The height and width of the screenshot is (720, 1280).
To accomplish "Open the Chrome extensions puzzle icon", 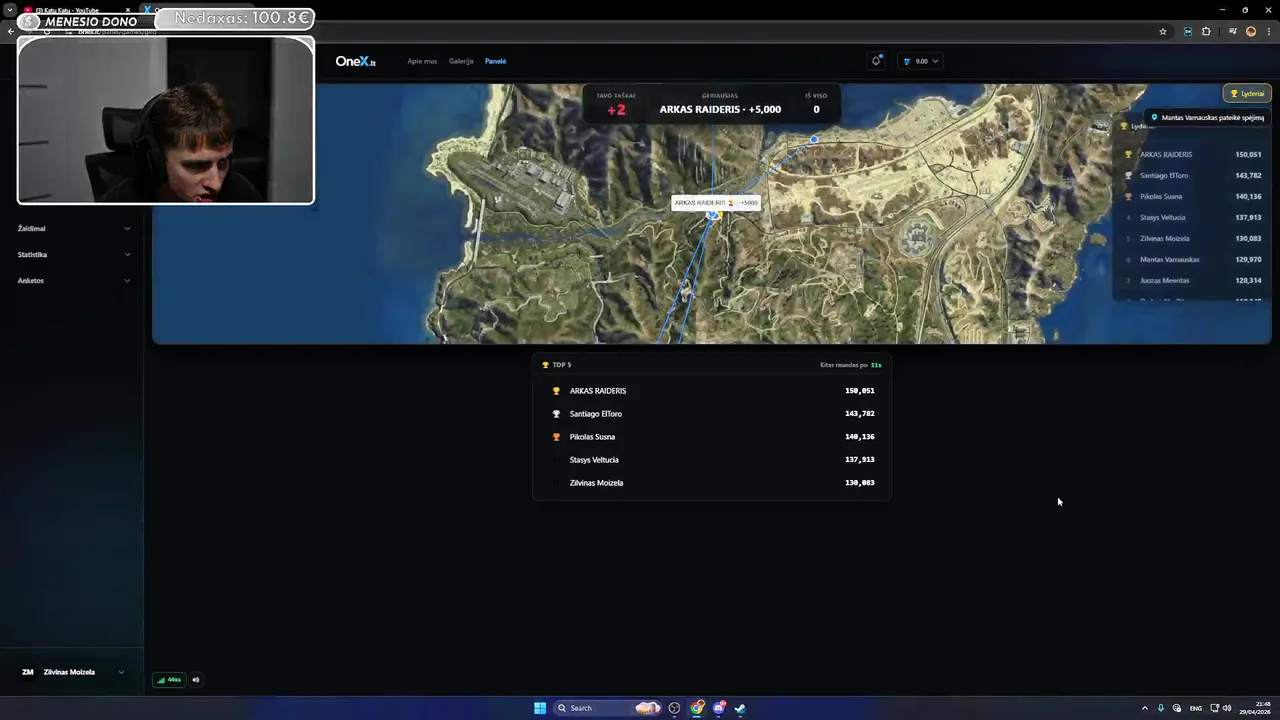I will click(x=1206, y=31).
